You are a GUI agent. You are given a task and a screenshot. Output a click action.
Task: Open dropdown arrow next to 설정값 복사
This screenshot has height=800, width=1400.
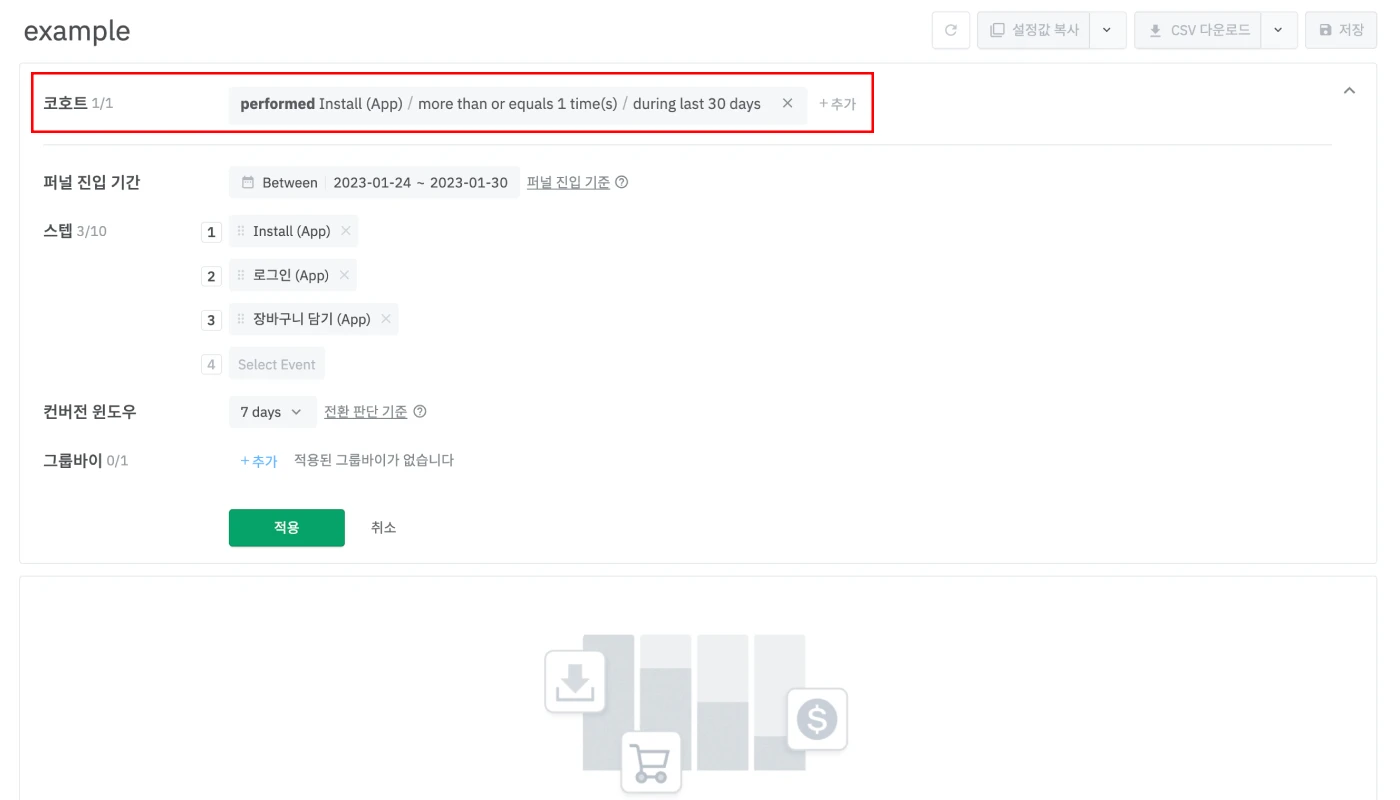click(1107, 30)
